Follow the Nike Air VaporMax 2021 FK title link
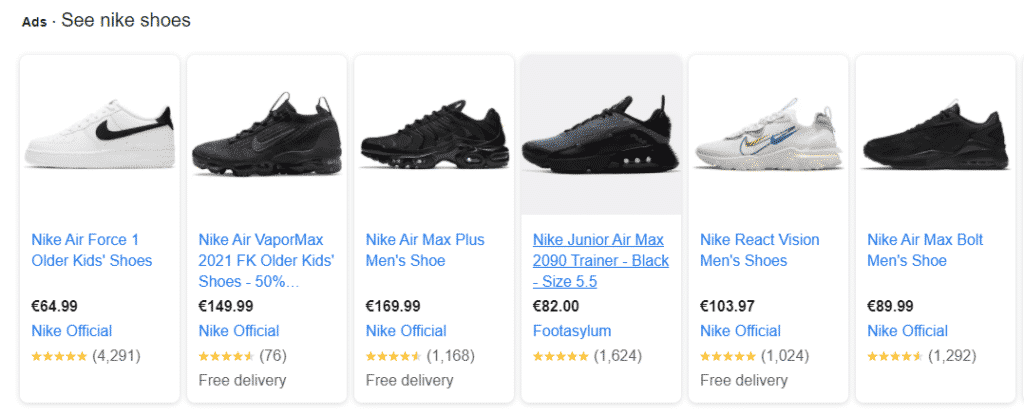The height and width of the screenshot is (415, 1024). (x=266, y=261)
